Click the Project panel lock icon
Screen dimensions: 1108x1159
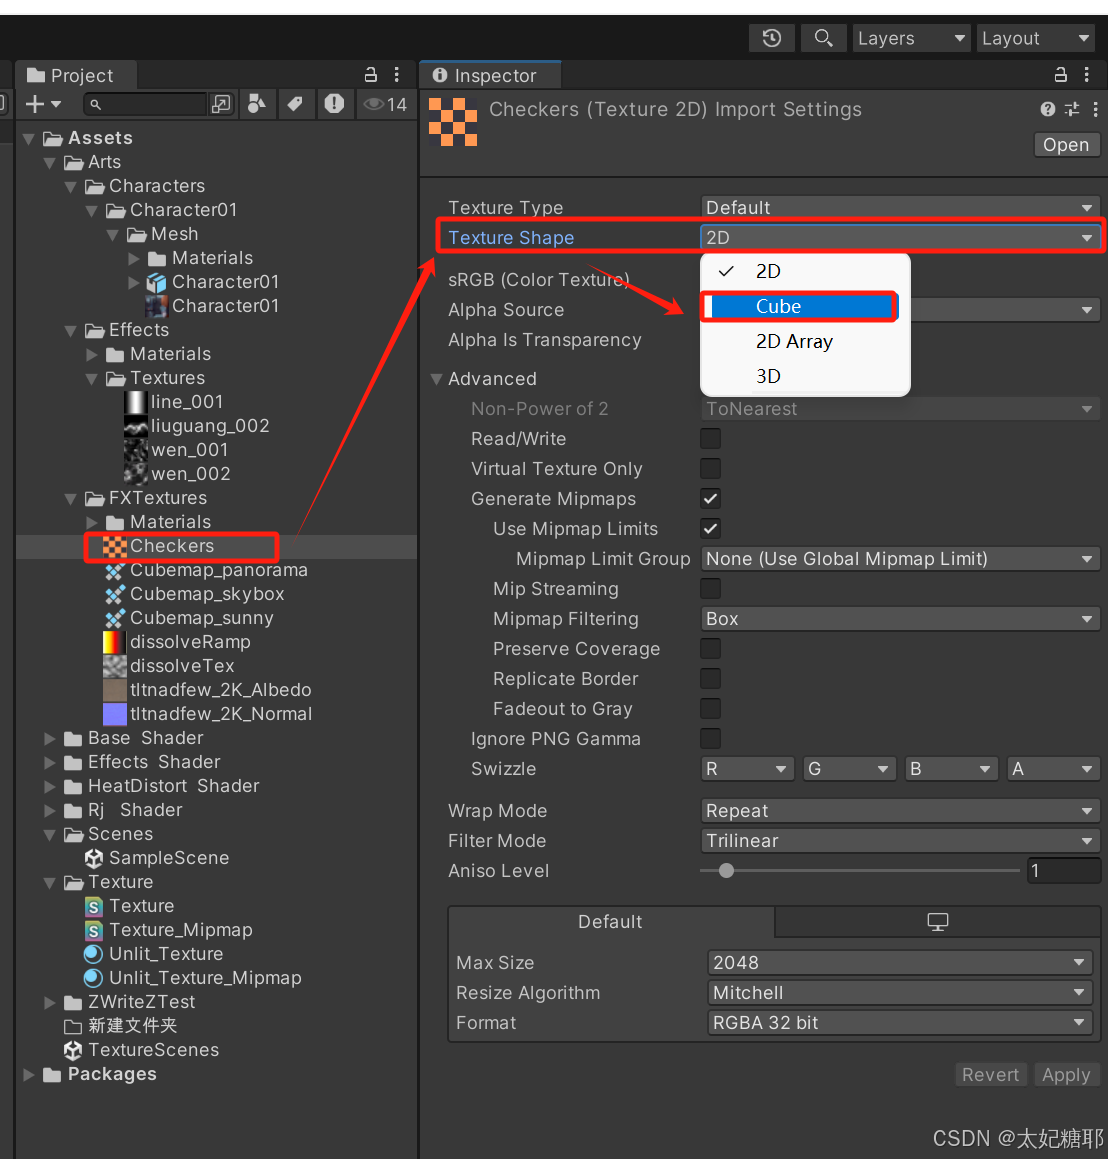(371, 75)
